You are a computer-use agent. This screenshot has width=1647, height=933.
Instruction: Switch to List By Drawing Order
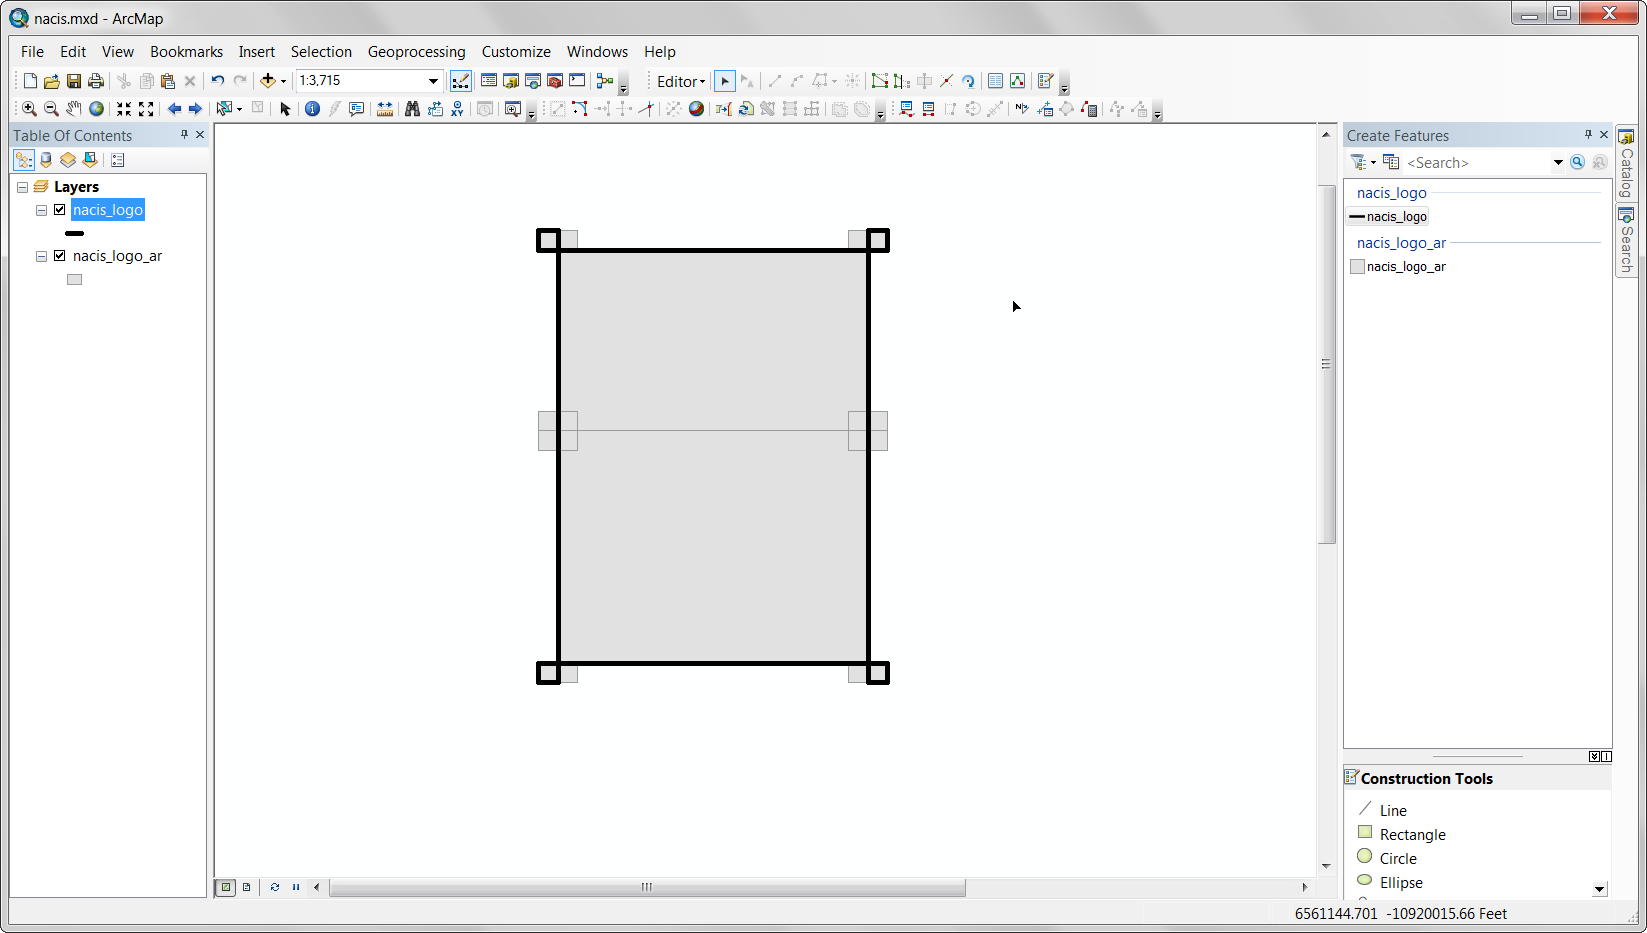pos(24,160)
